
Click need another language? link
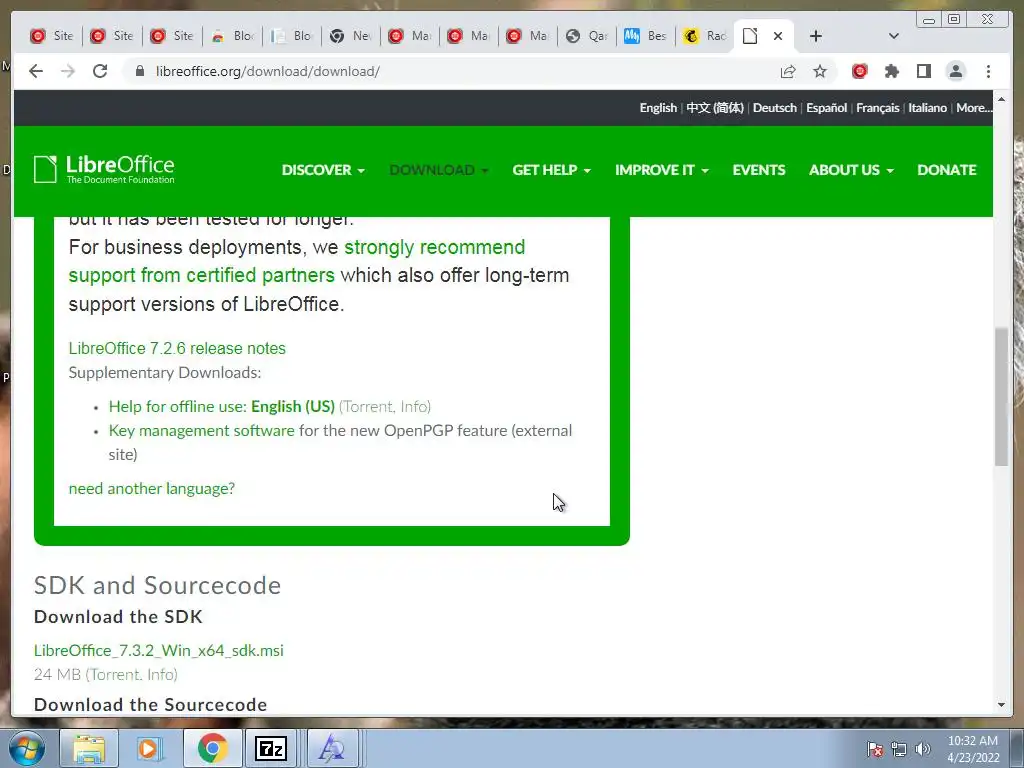(152, 488)
